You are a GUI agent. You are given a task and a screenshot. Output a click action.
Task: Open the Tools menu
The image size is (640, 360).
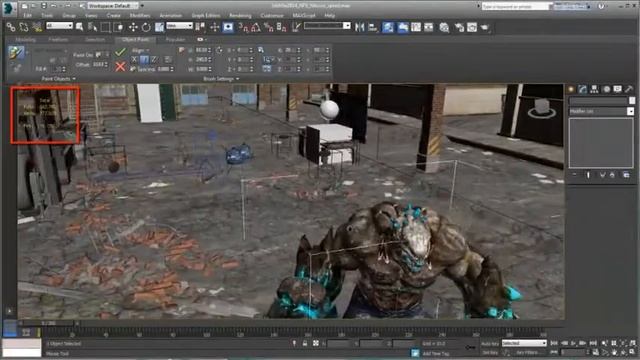(x=47, y=16)
